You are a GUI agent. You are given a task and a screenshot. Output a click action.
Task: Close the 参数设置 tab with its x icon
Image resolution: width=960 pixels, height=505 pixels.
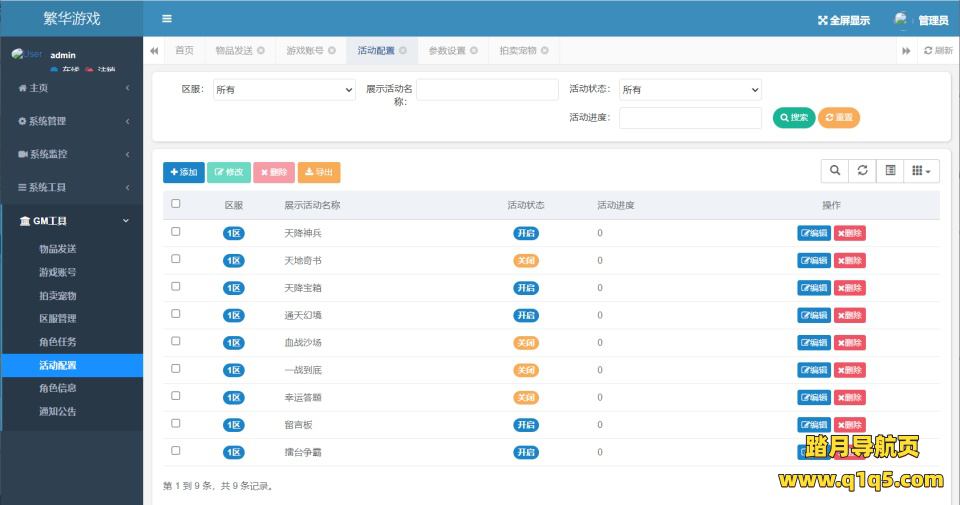tap(474, 50)
